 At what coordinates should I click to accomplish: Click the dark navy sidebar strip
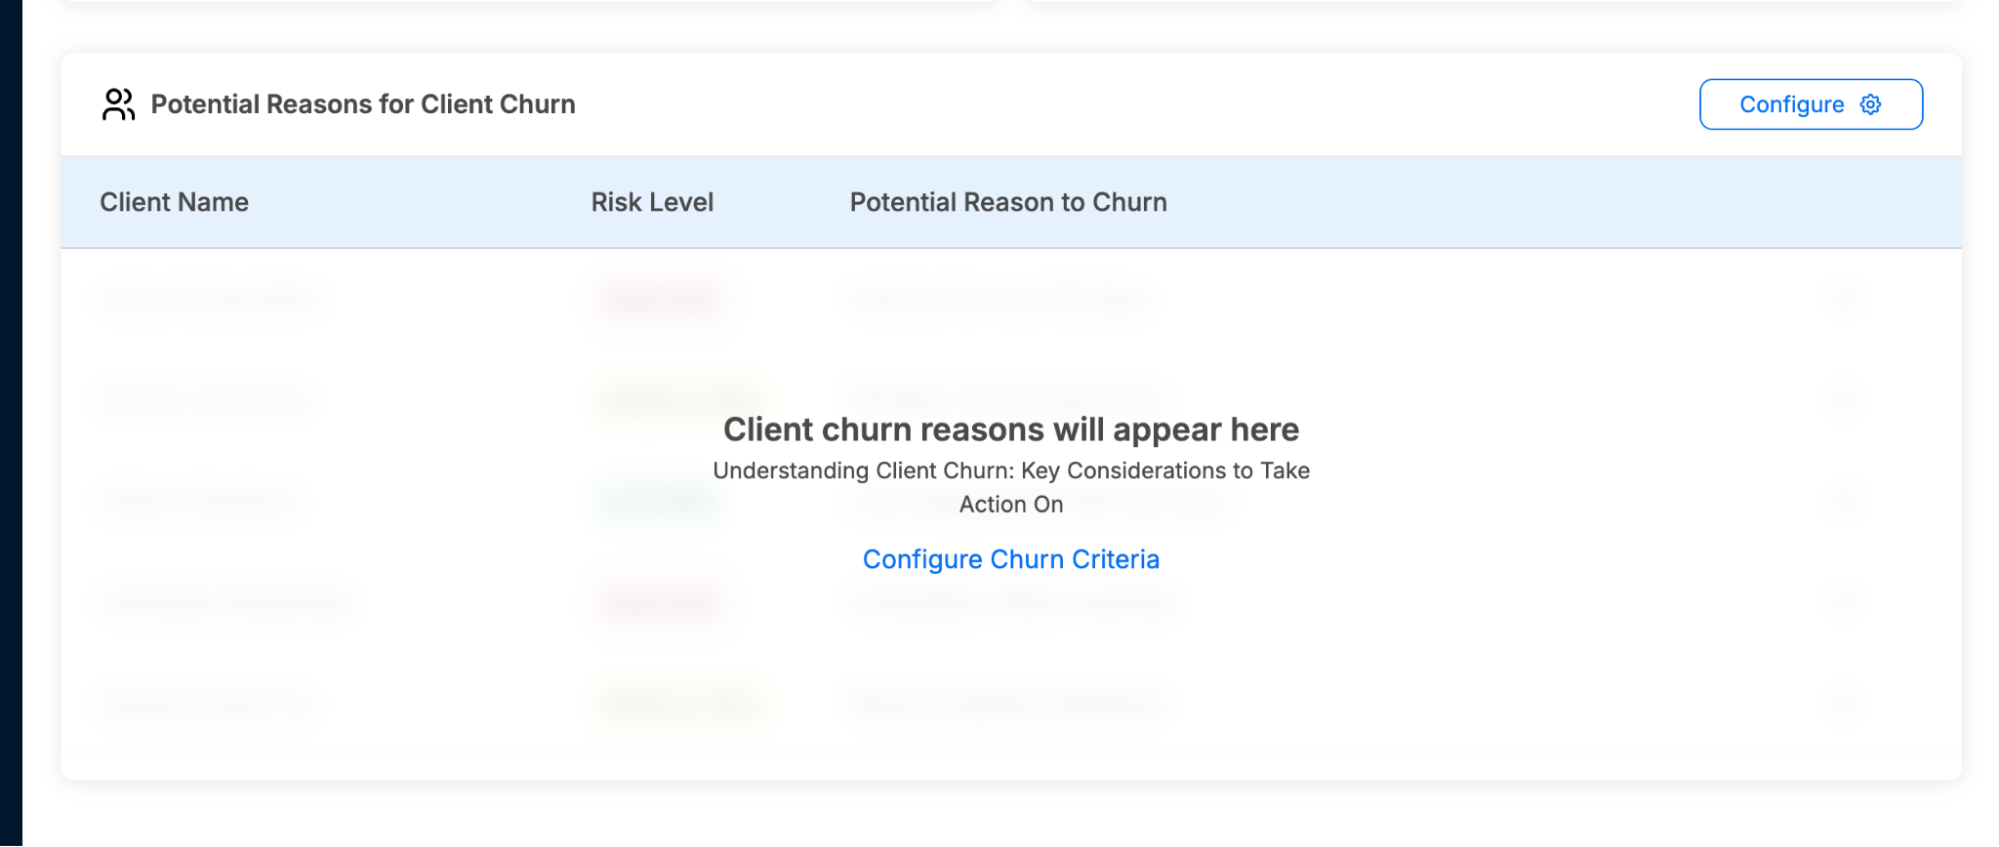click(11, 423)
